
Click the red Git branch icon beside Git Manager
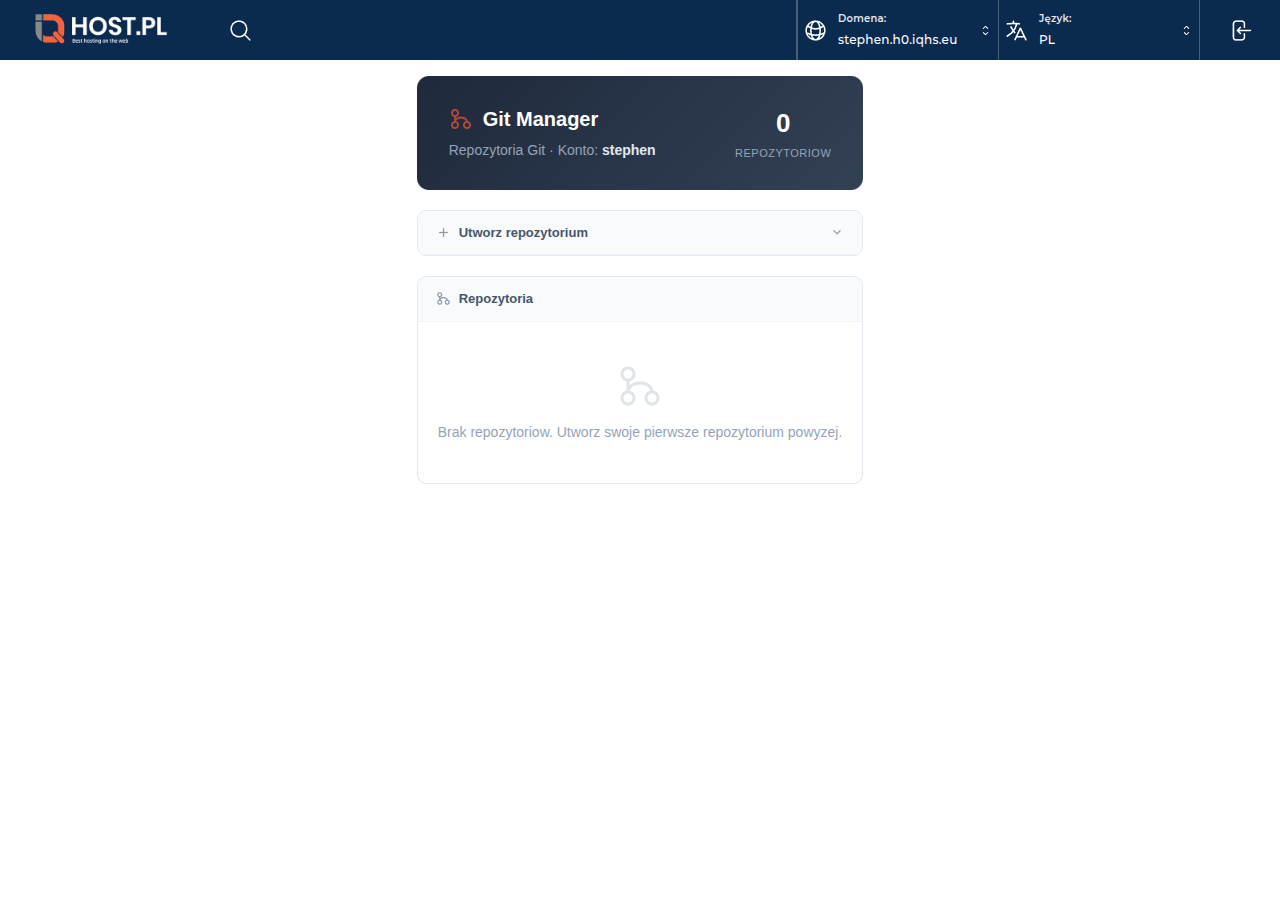(x=459, y=118)
